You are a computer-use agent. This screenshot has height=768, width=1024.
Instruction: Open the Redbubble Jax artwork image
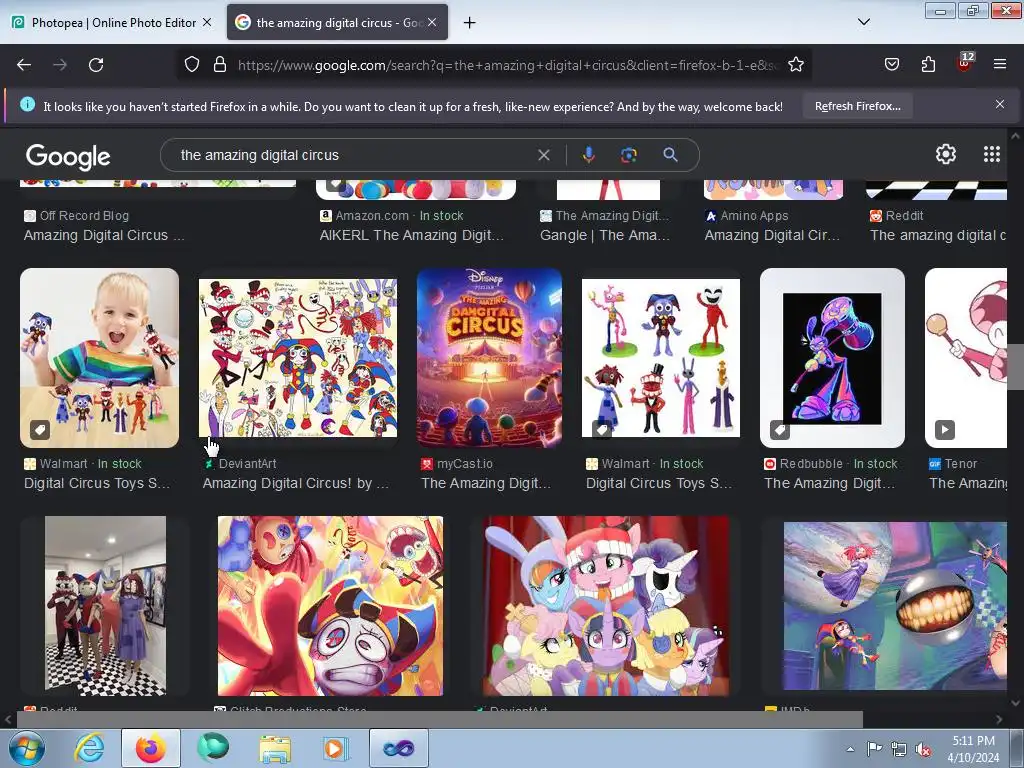click(x=832, y=358)
